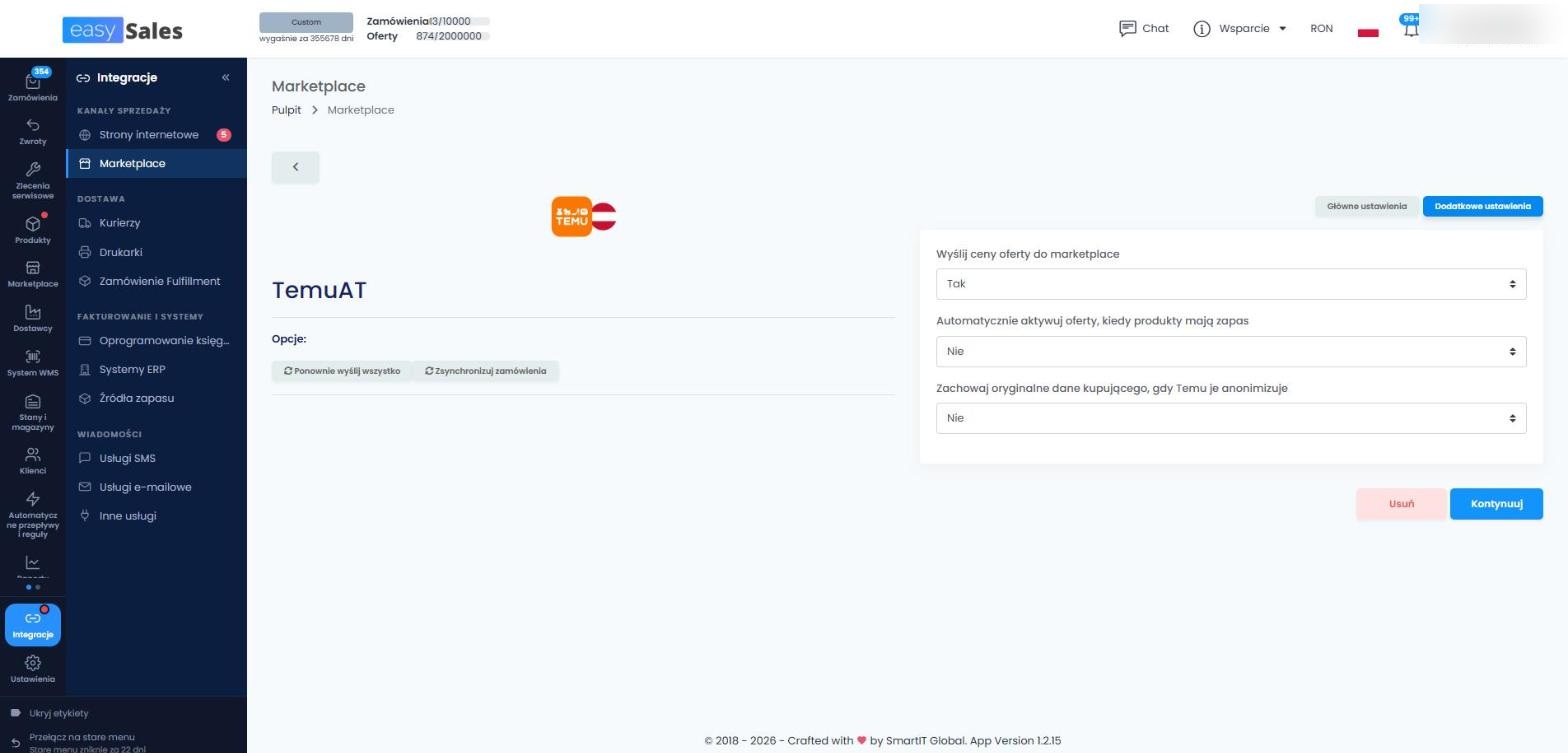Open Ustawienia gear icon

[x=32, y=669]
